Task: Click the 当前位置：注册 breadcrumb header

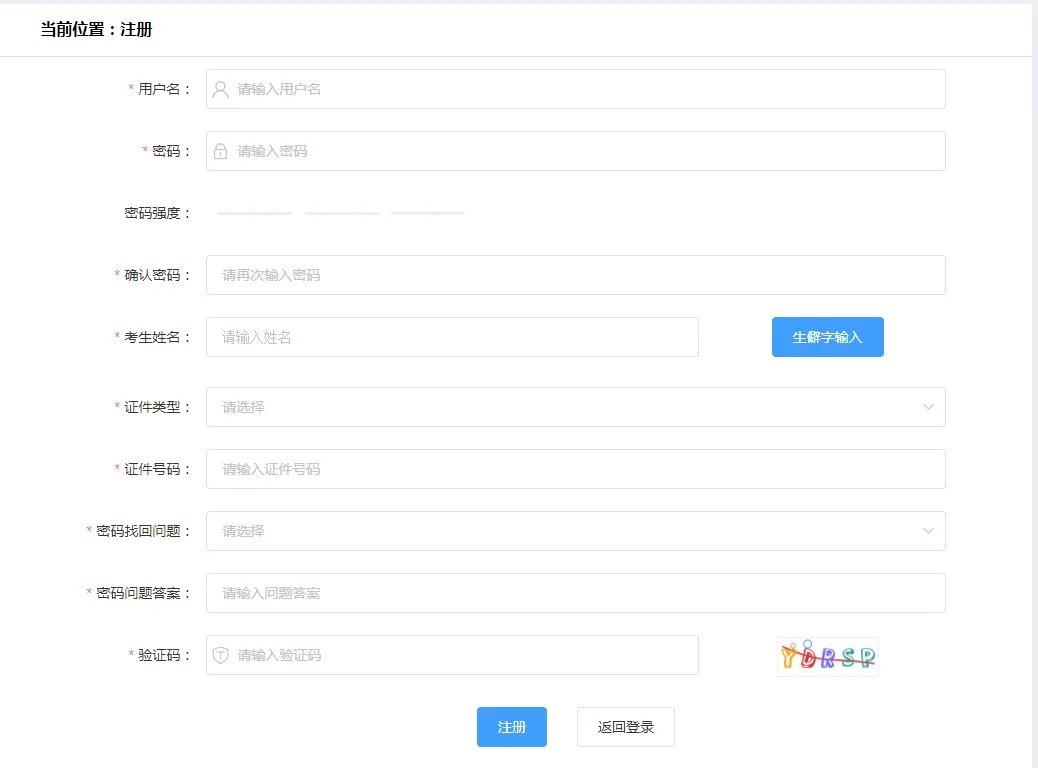Action: (95, 30)
